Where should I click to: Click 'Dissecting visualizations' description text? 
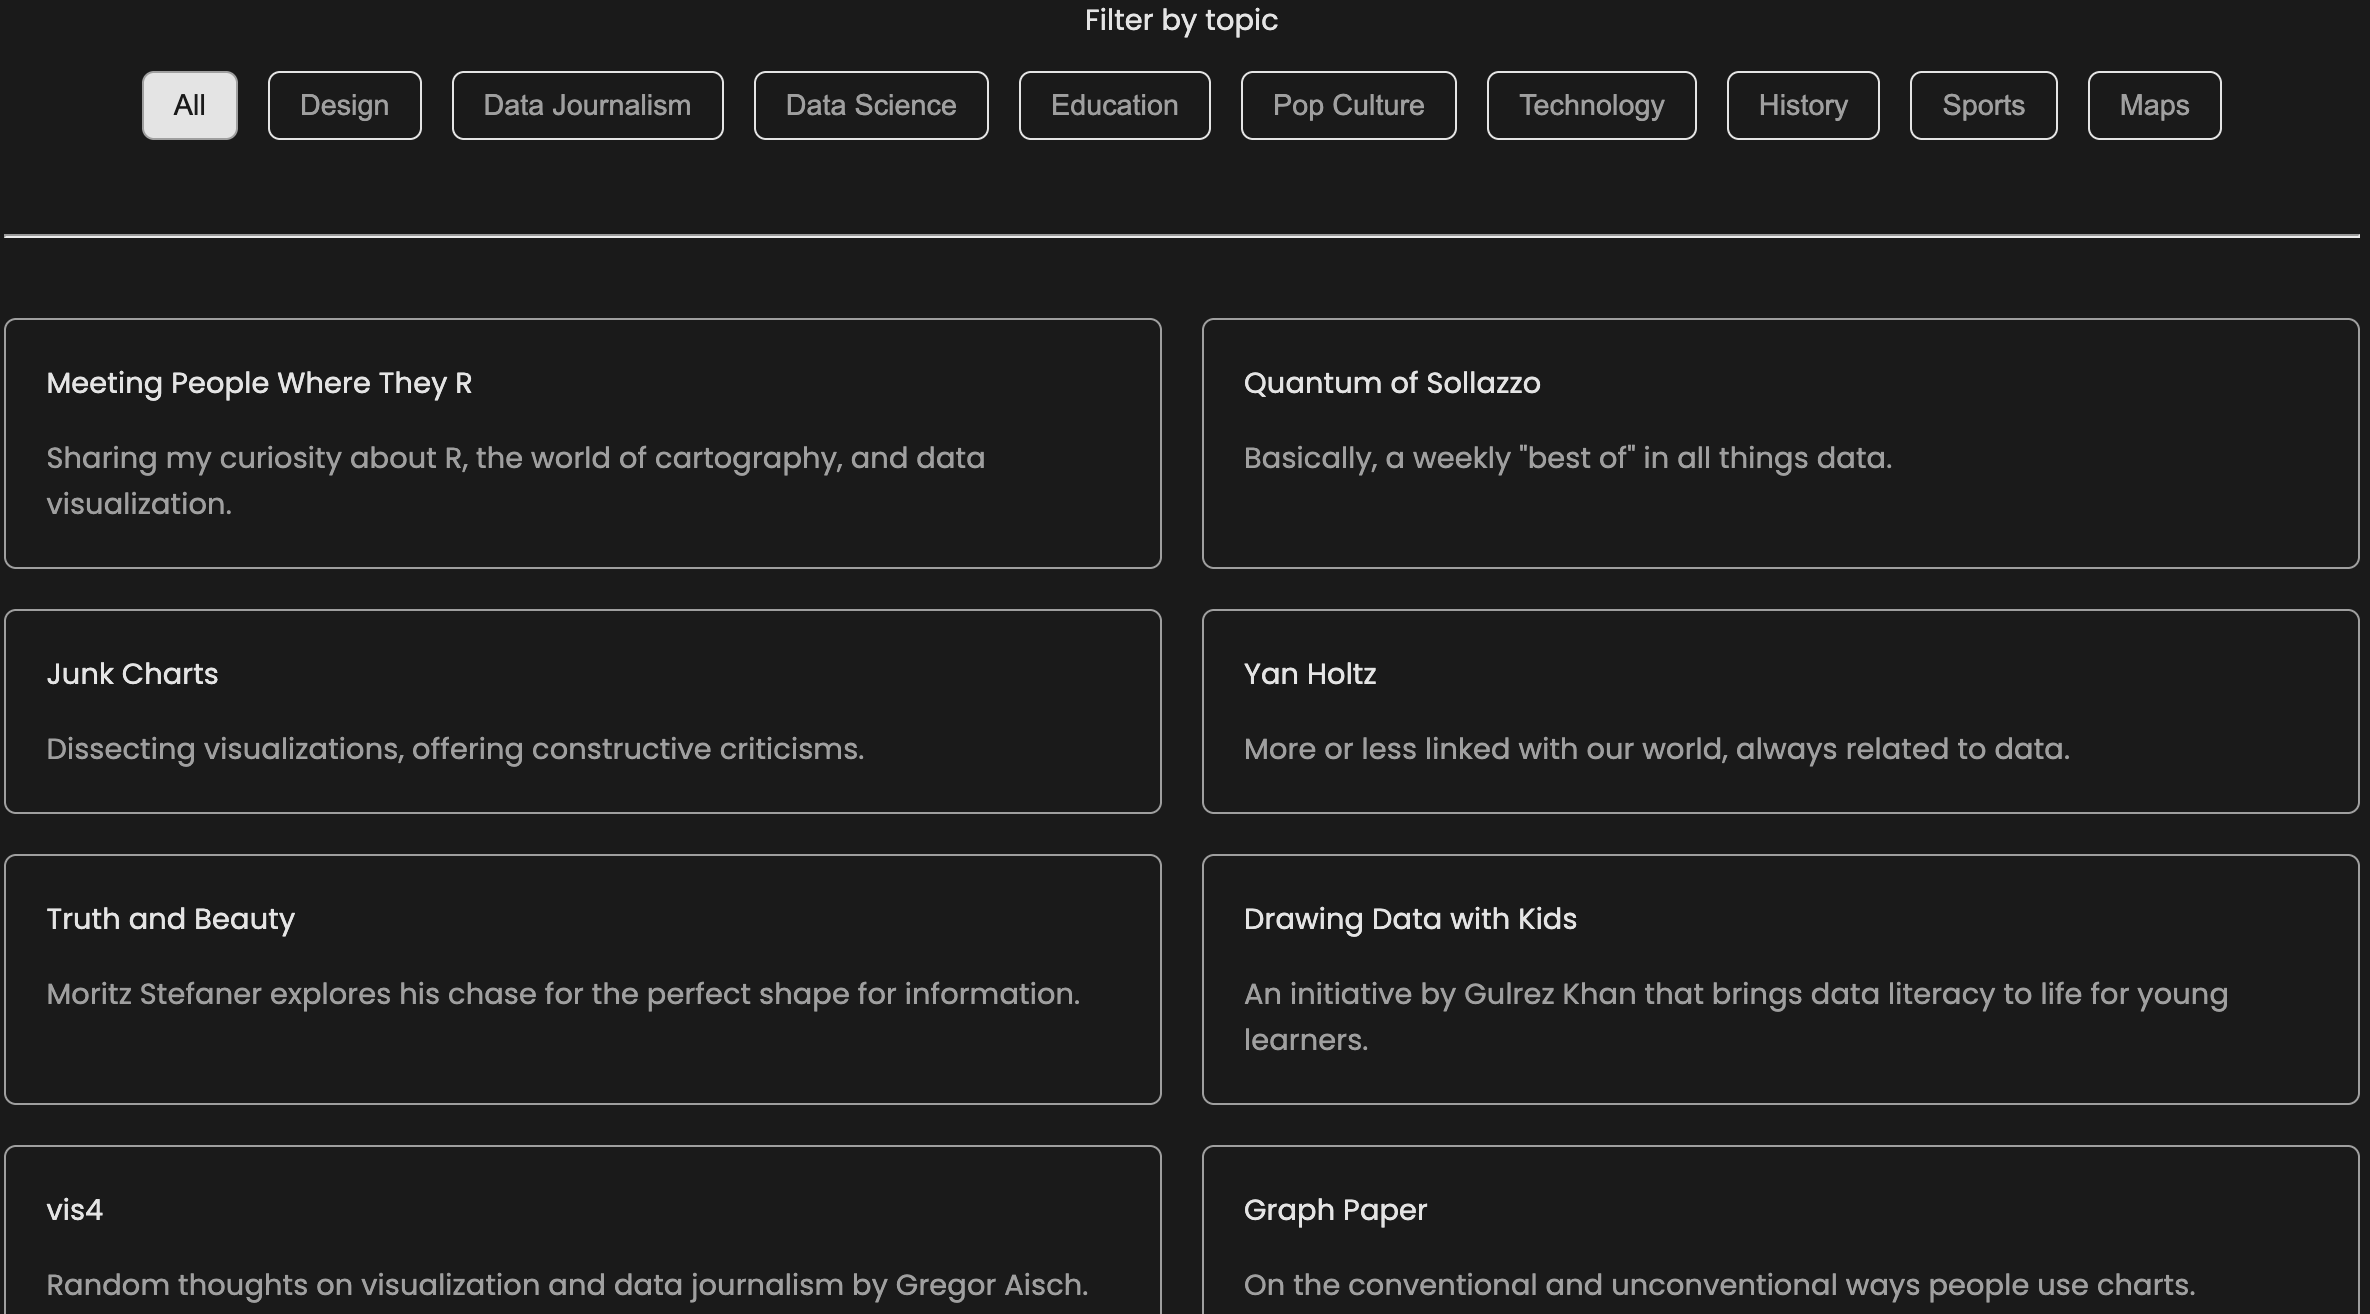pos(455,749)
